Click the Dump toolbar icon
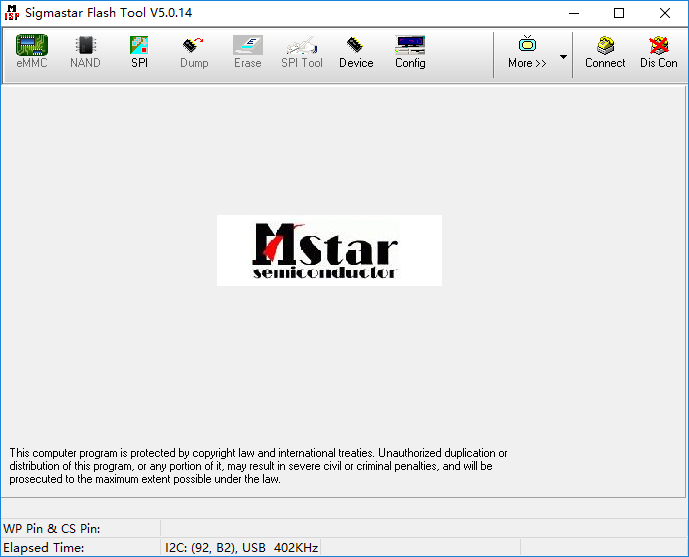The height and width of the screenshot is (557, 689). tap(194, 52)
